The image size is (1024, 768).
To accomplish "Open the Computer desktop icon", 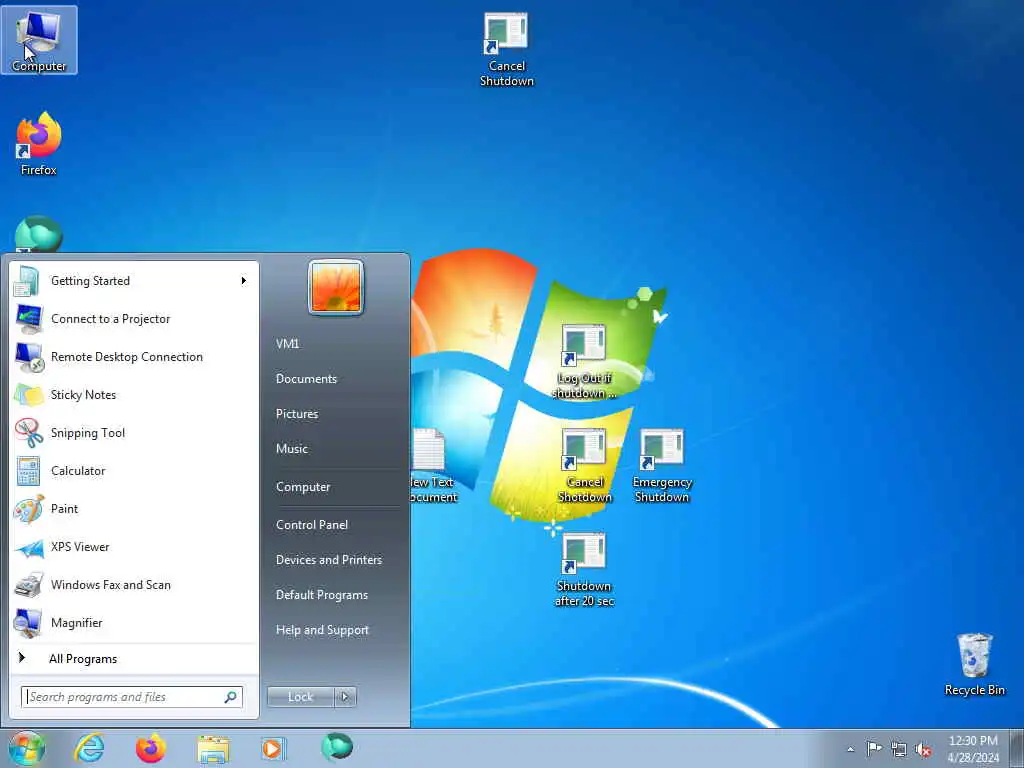I will [x=39, y=40].
